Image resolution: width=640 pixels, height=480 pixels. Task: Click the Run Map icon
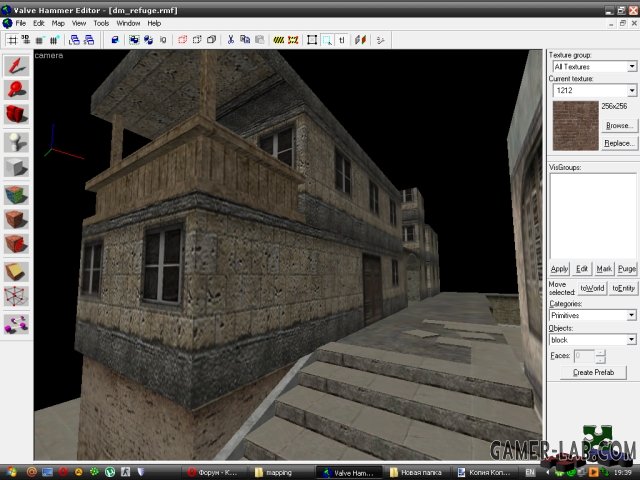[380, 40]
